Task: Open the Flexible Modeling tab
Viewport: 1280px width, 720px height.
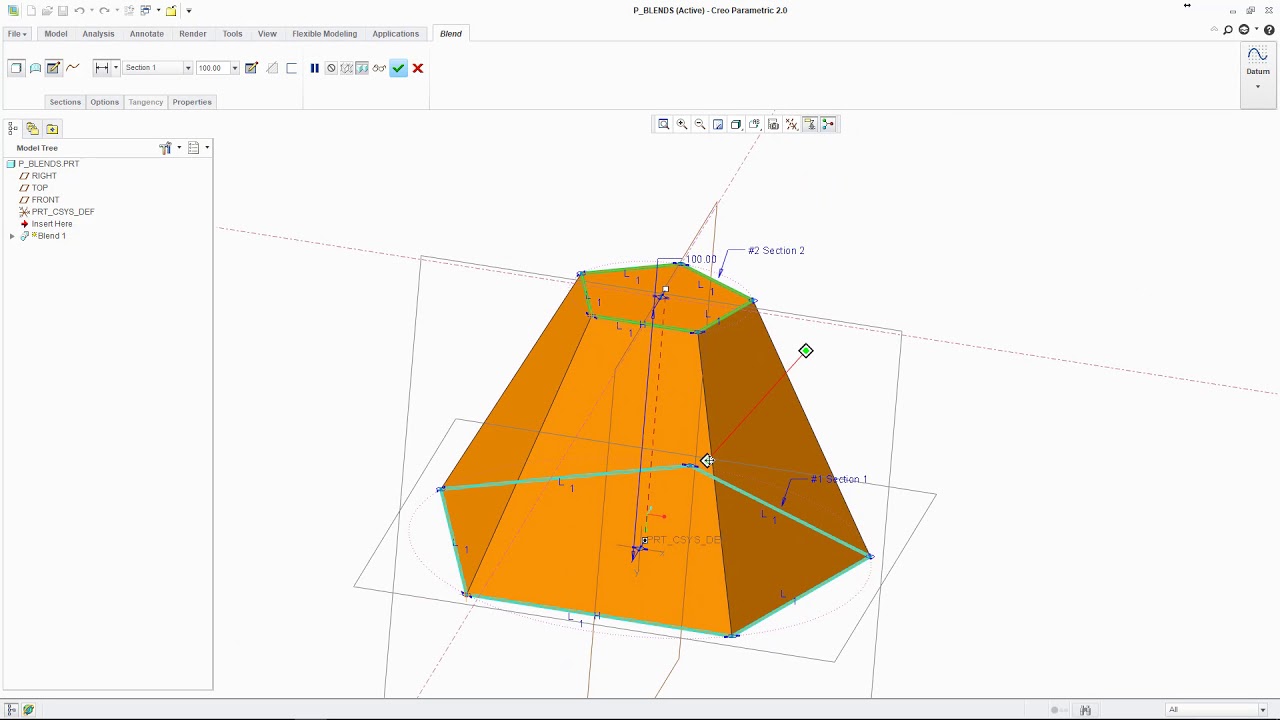Action: tap(324, 34)
